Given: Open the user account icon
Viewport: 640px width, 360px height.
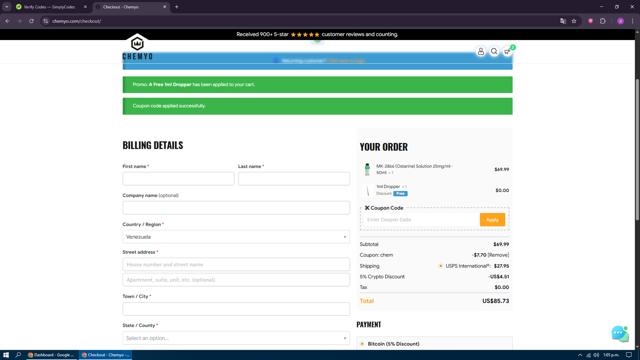Looking at the screenshot, I should [480, 51].
